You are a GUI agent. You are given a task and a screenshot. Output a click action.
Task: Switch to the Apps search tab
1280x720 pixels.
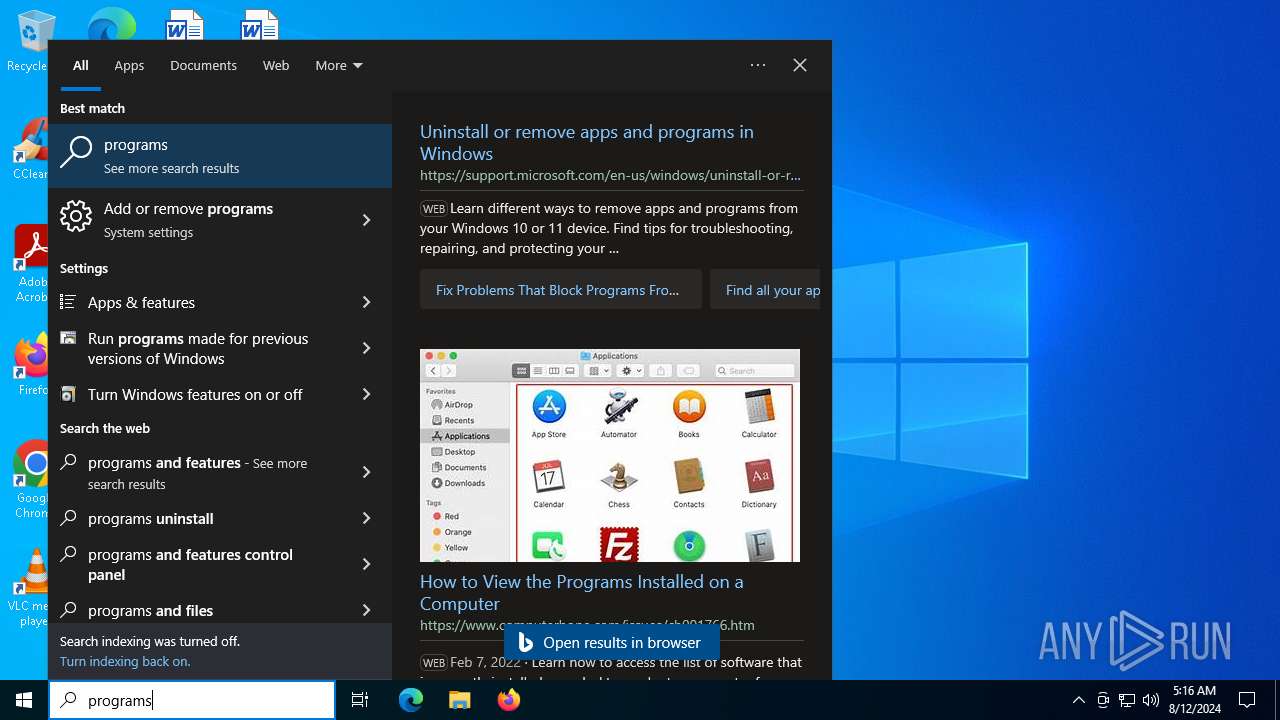[129, 65]
